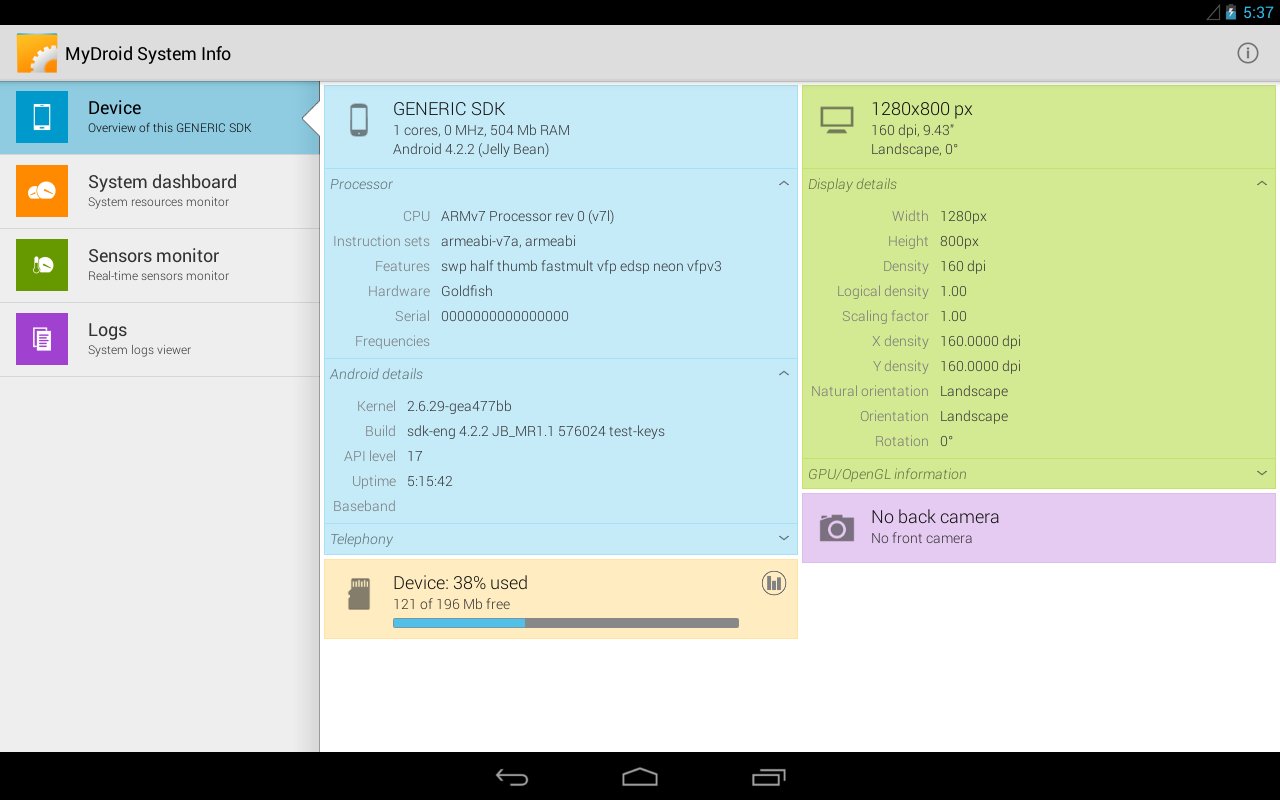
Task: Click the 'No front camera' text
Action: tap(922, 538)
